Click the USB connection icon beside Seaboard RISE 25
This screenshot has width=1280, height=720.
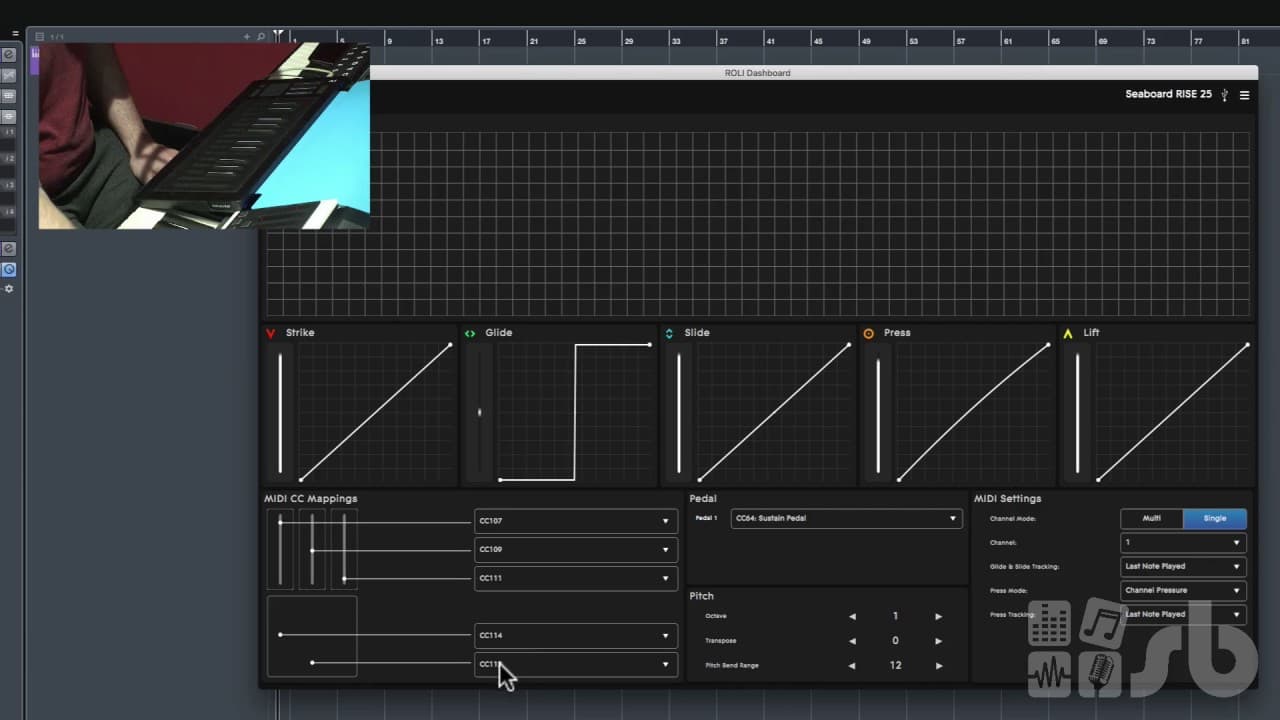1225,95
